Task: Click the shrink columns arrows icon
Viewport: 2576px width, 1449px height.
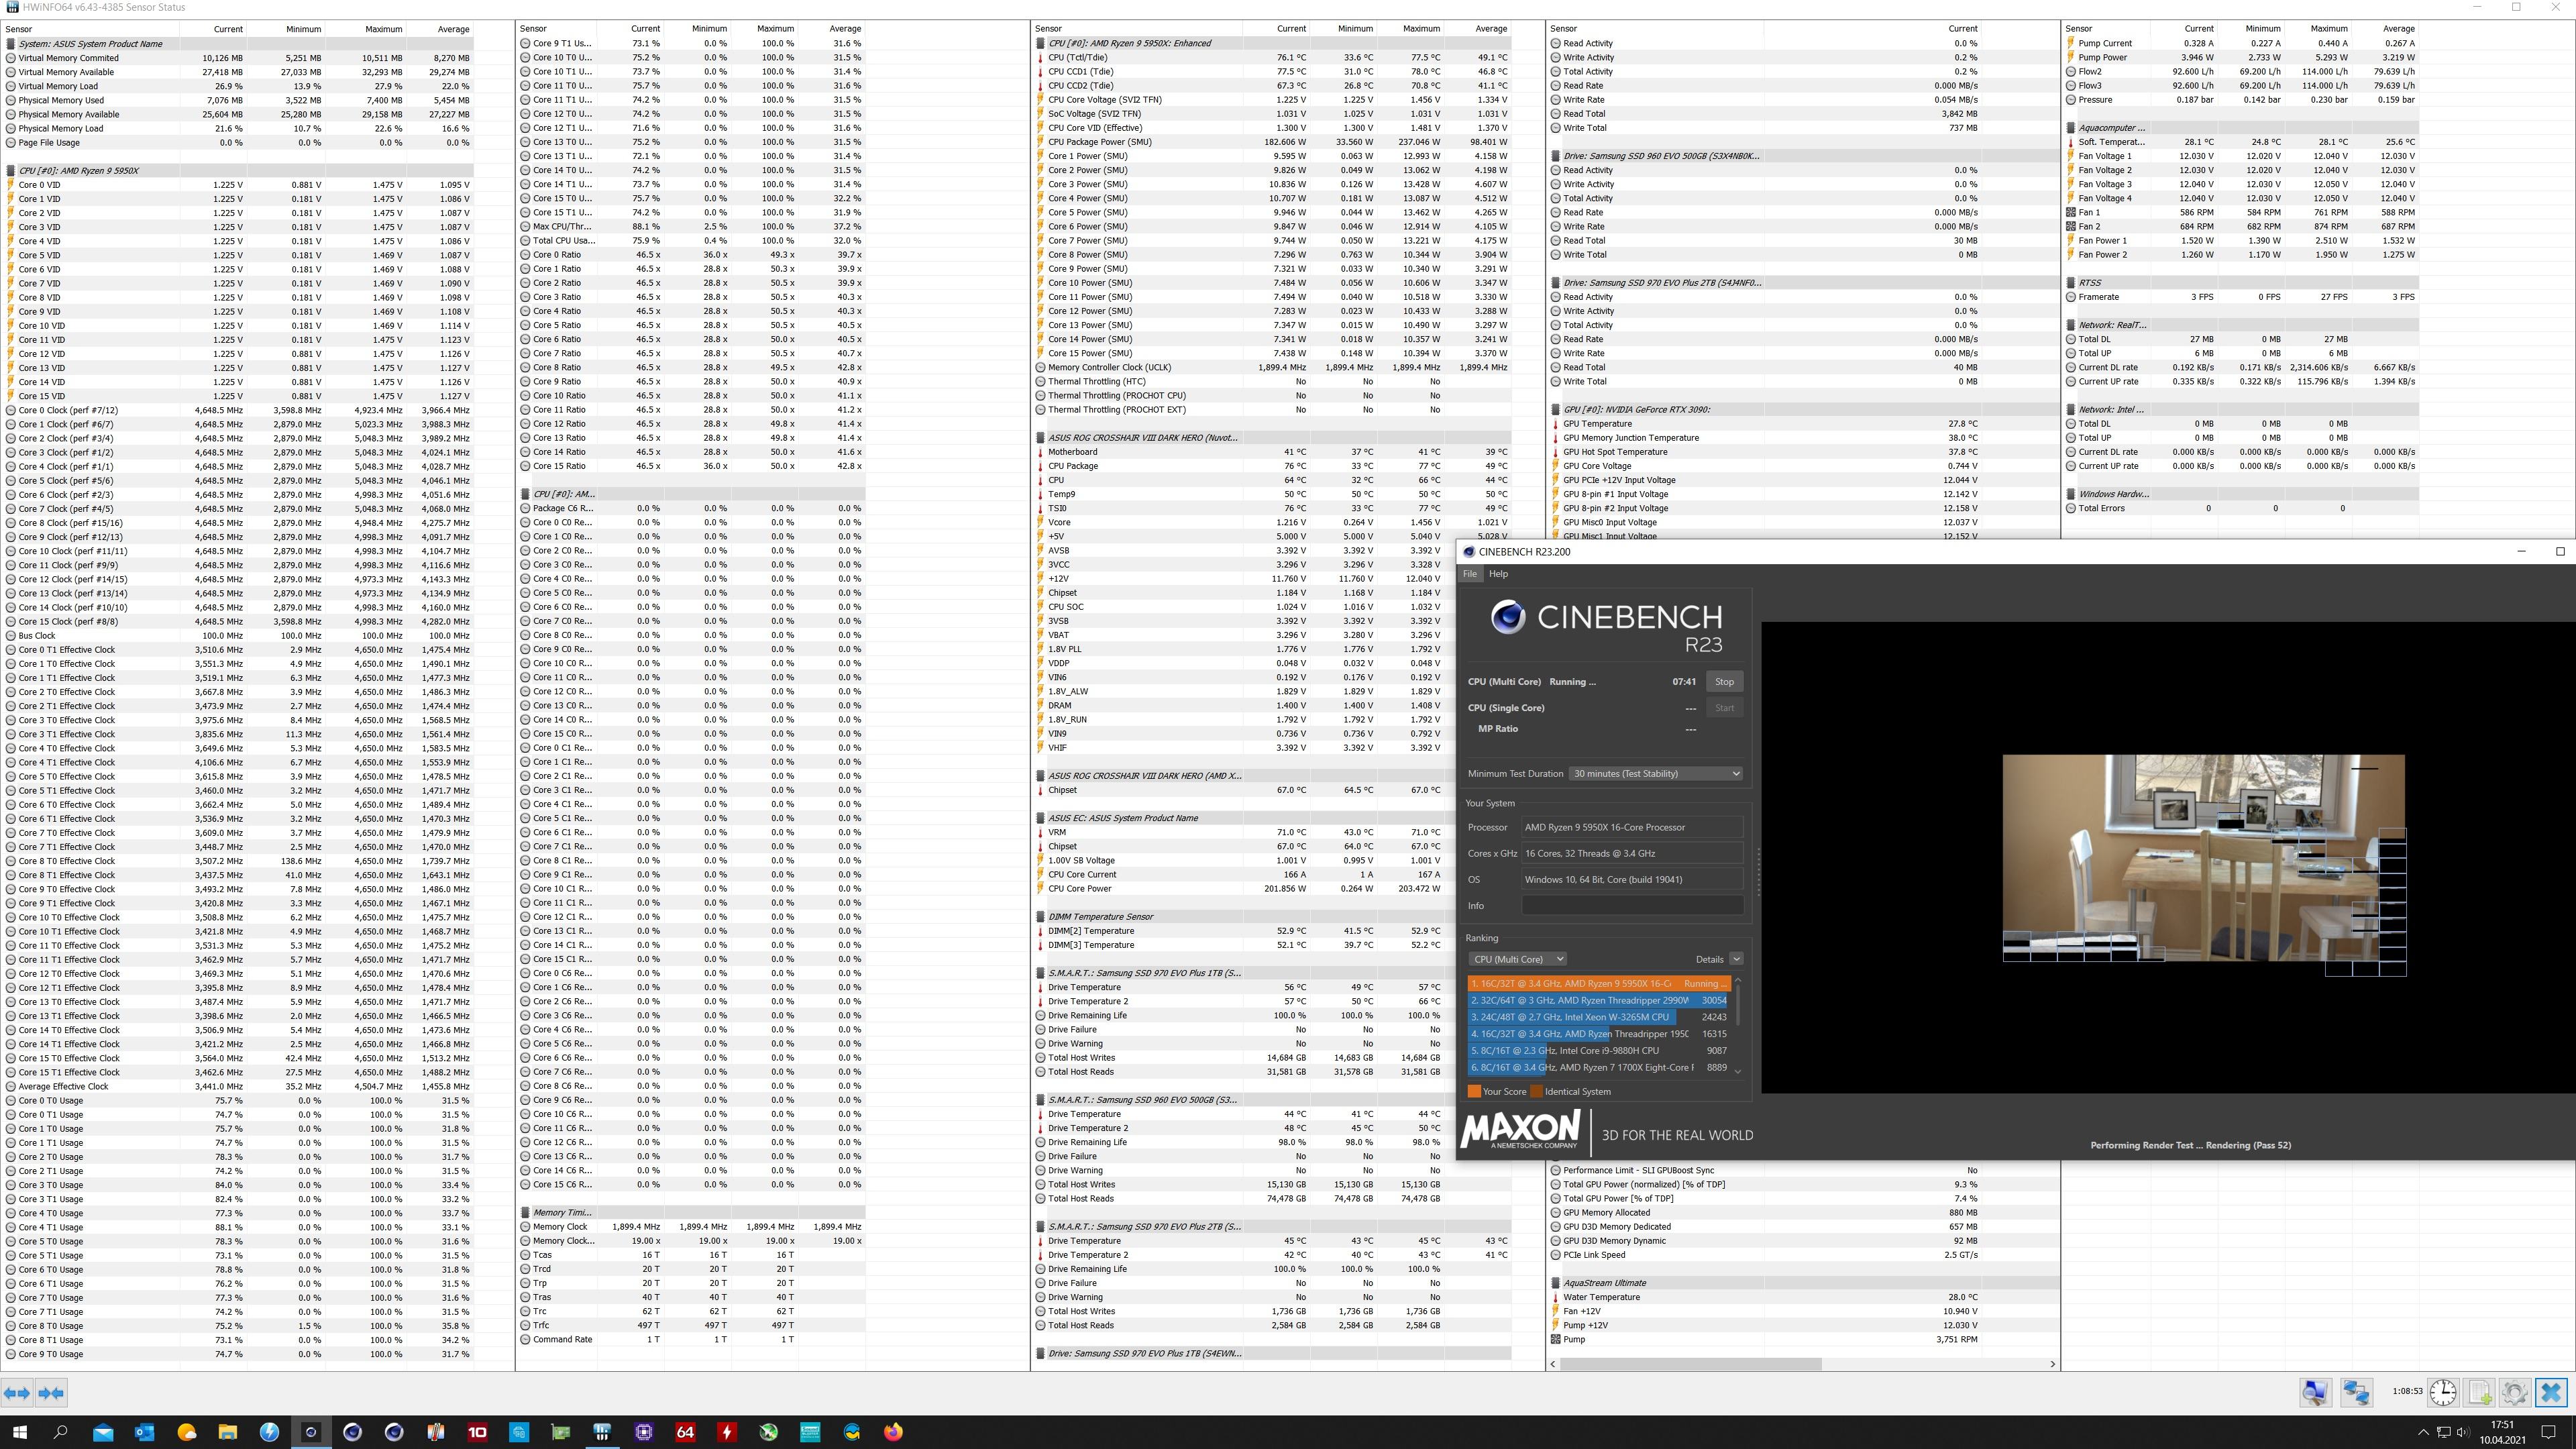Action: click(51, 1392)
